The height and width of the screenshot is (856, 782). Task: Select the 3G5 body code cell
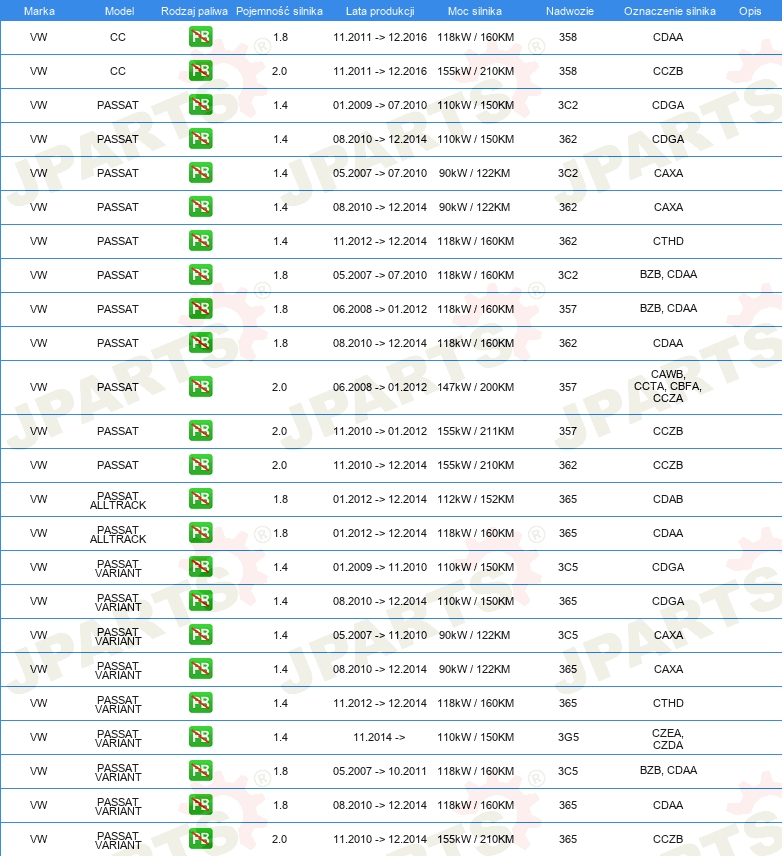[568, 737]
